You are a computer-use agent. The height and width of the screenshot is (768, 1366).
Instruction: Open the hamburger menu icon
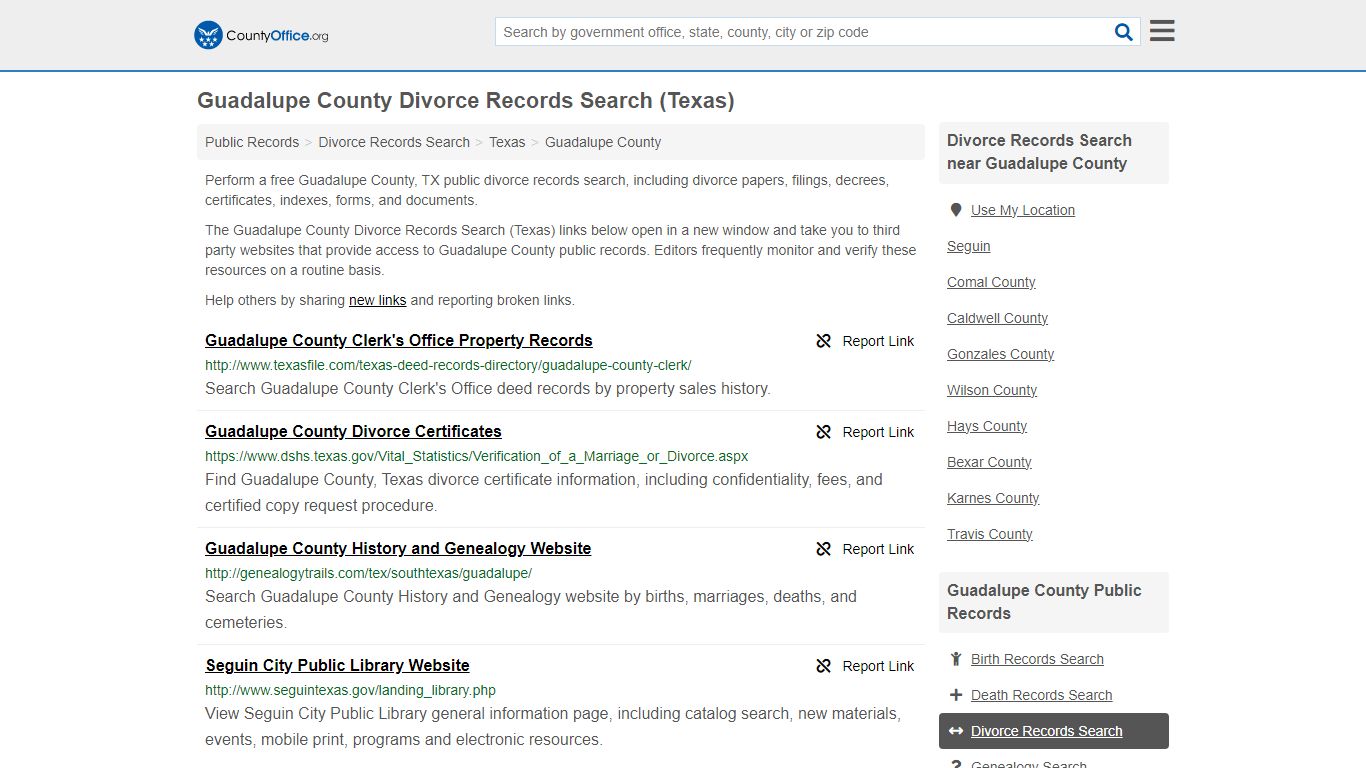point(1162,31)
